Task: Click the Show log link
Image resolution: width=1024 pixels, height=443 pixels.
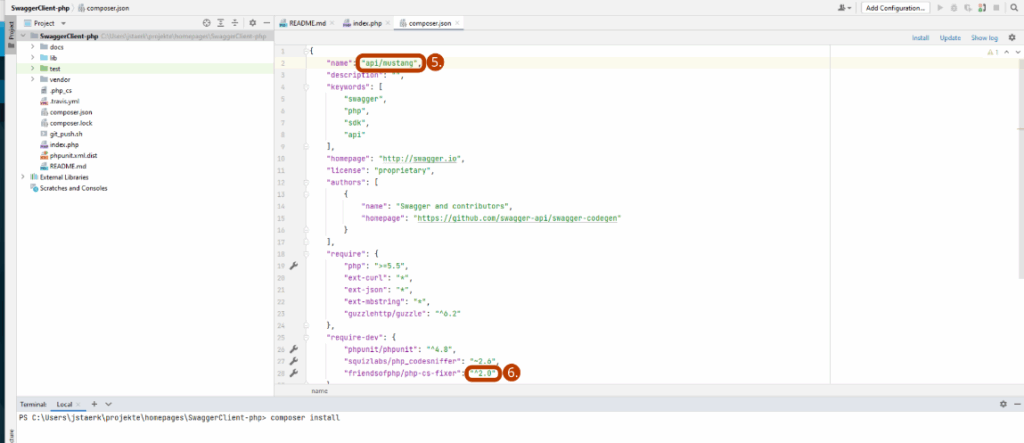Action: pyautogui.click(x=984, y=38)
